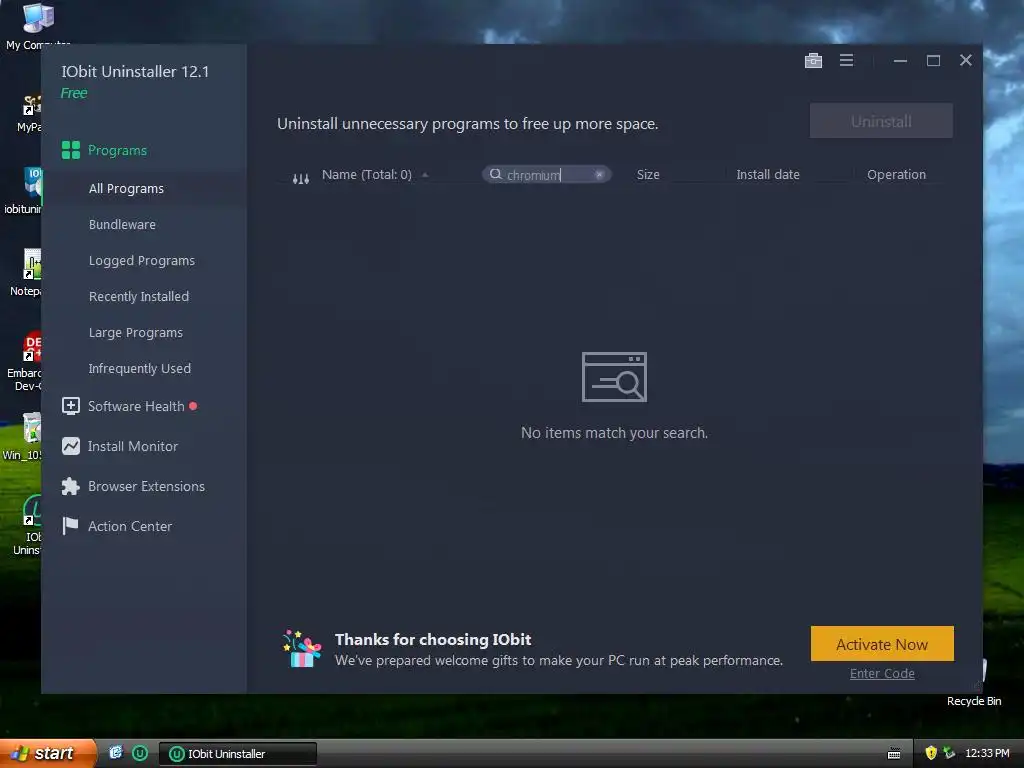Screen dimensions: 1024x768
Task: Click the on-screen keyboard tray icon
Action: [x=894, y=754]
